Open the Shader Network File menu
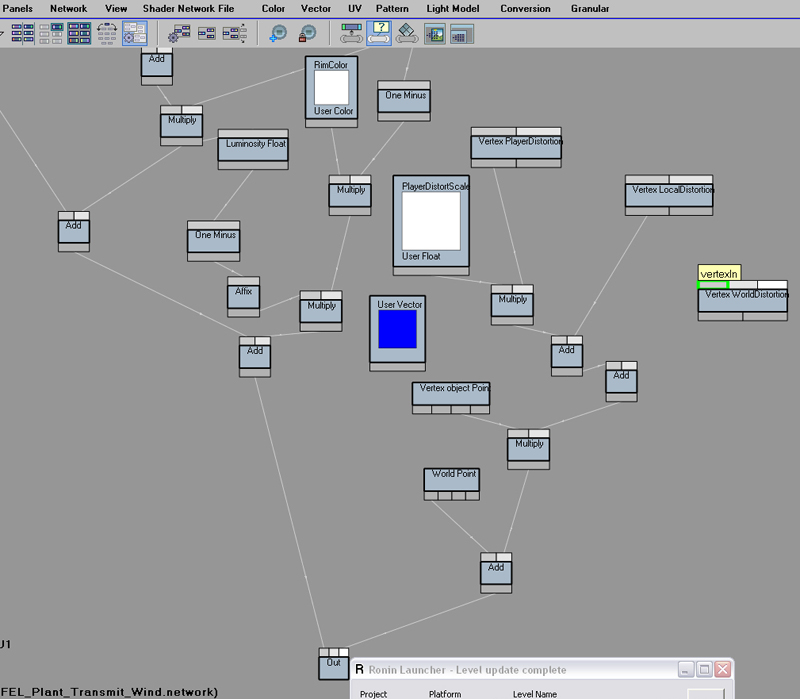Screen dimensions: 800x699 [188, 9]
